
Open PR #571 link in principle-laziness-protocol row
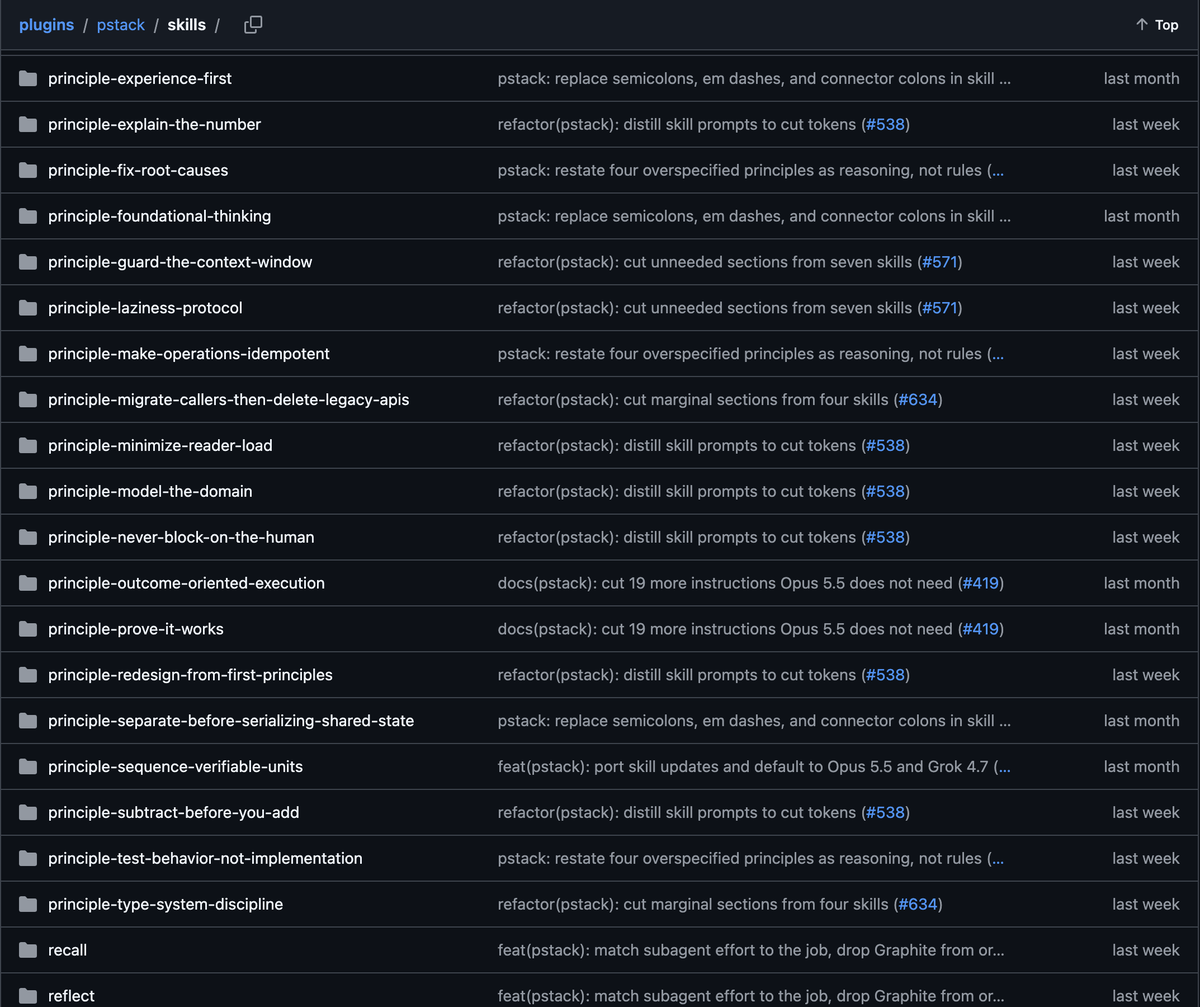pos(938,308)
